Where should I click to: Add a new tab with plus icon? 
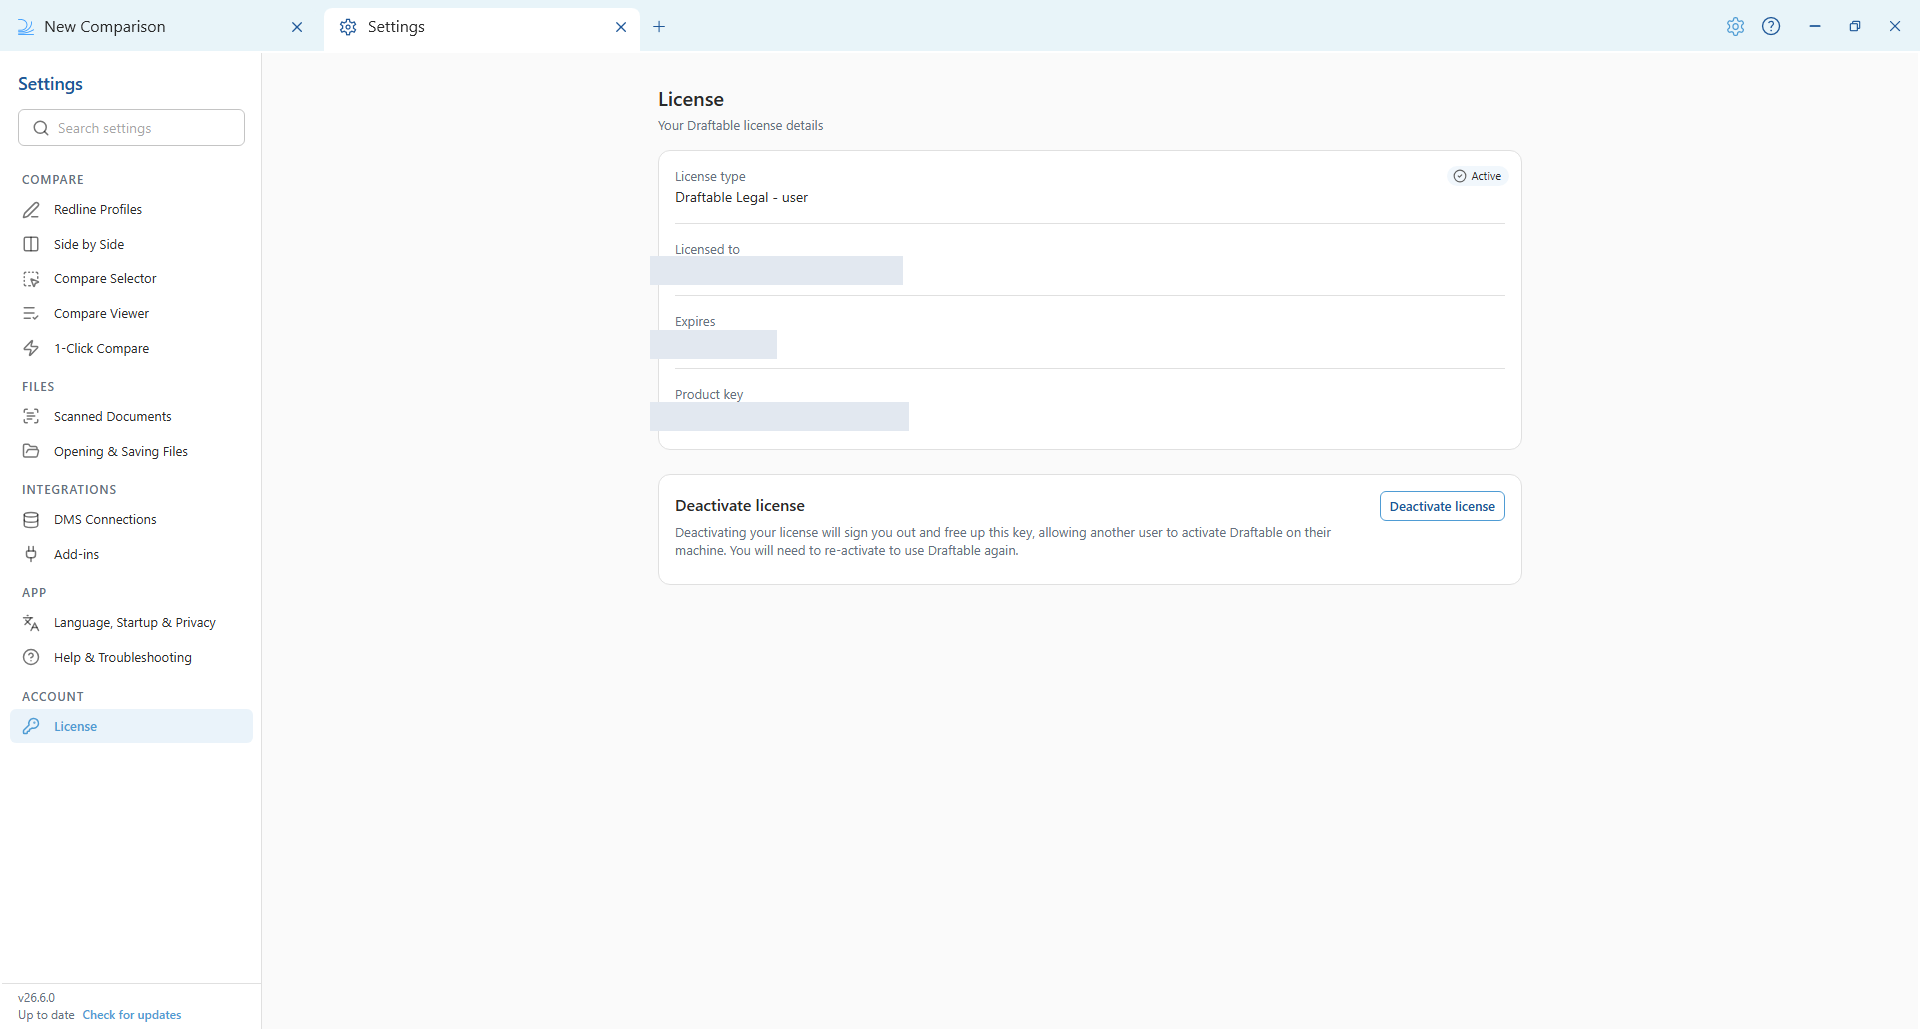pos(659,27)
